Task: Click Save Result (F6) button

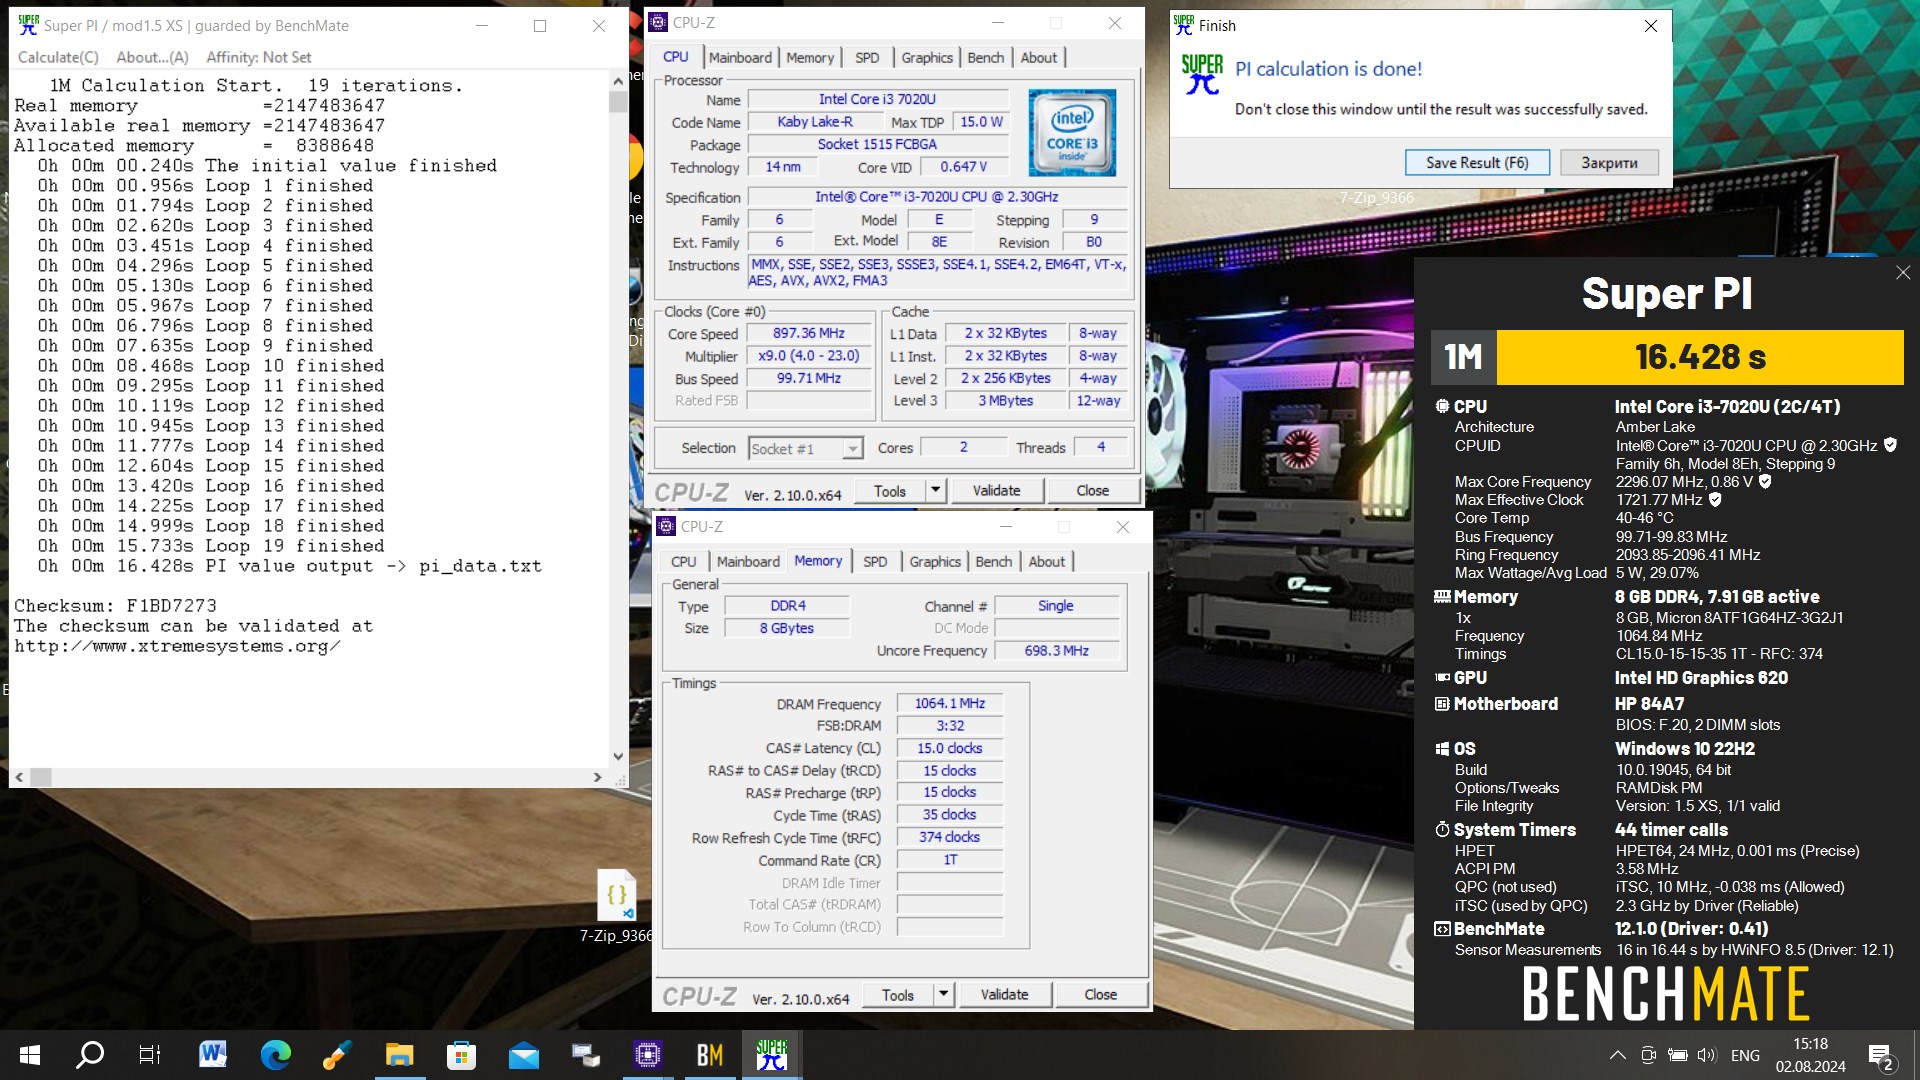Action: [x=1477, y=162]
